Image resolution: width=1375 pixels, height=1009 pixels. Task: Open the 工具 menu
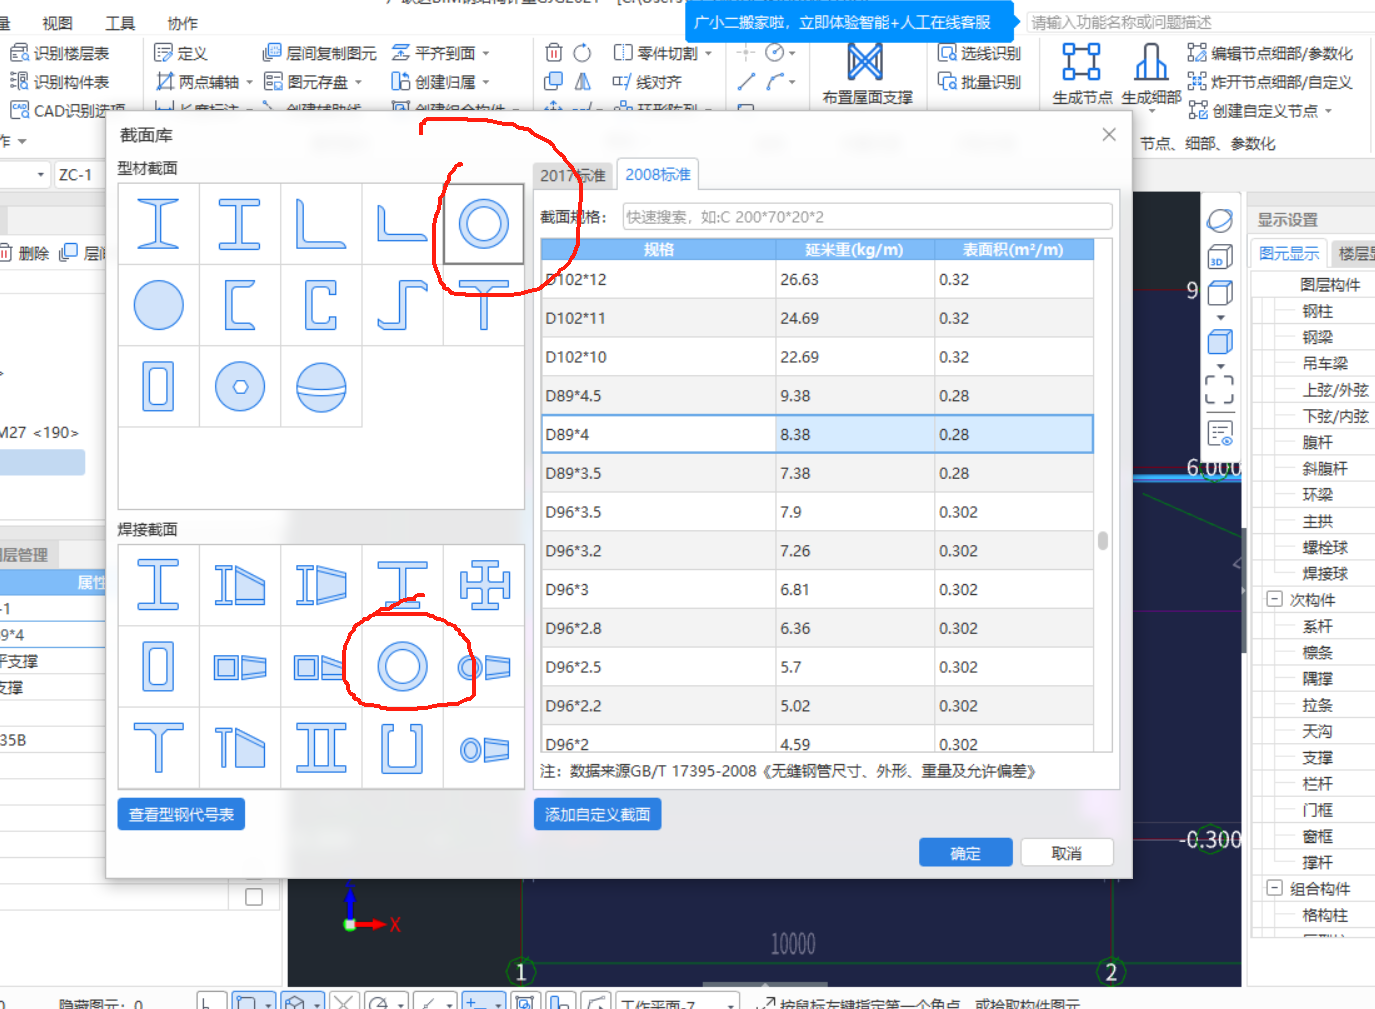tap(120, 23)
